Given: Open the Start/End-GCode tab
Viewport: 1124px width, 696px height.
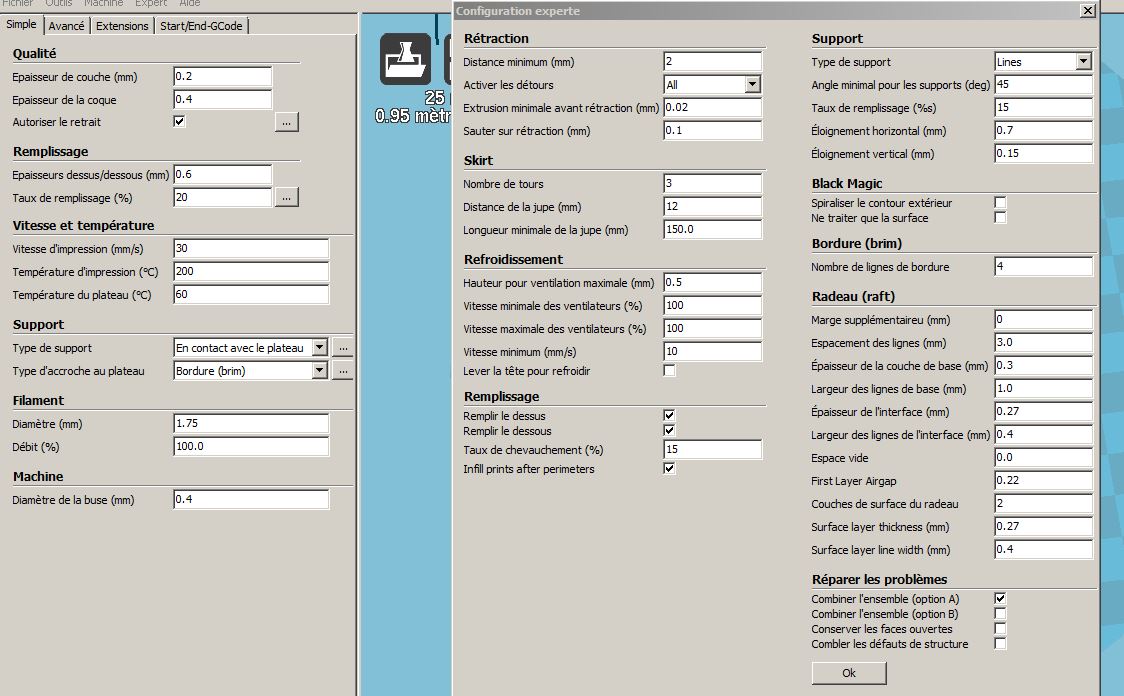Looking at the screenshot, I should [201, 26].
